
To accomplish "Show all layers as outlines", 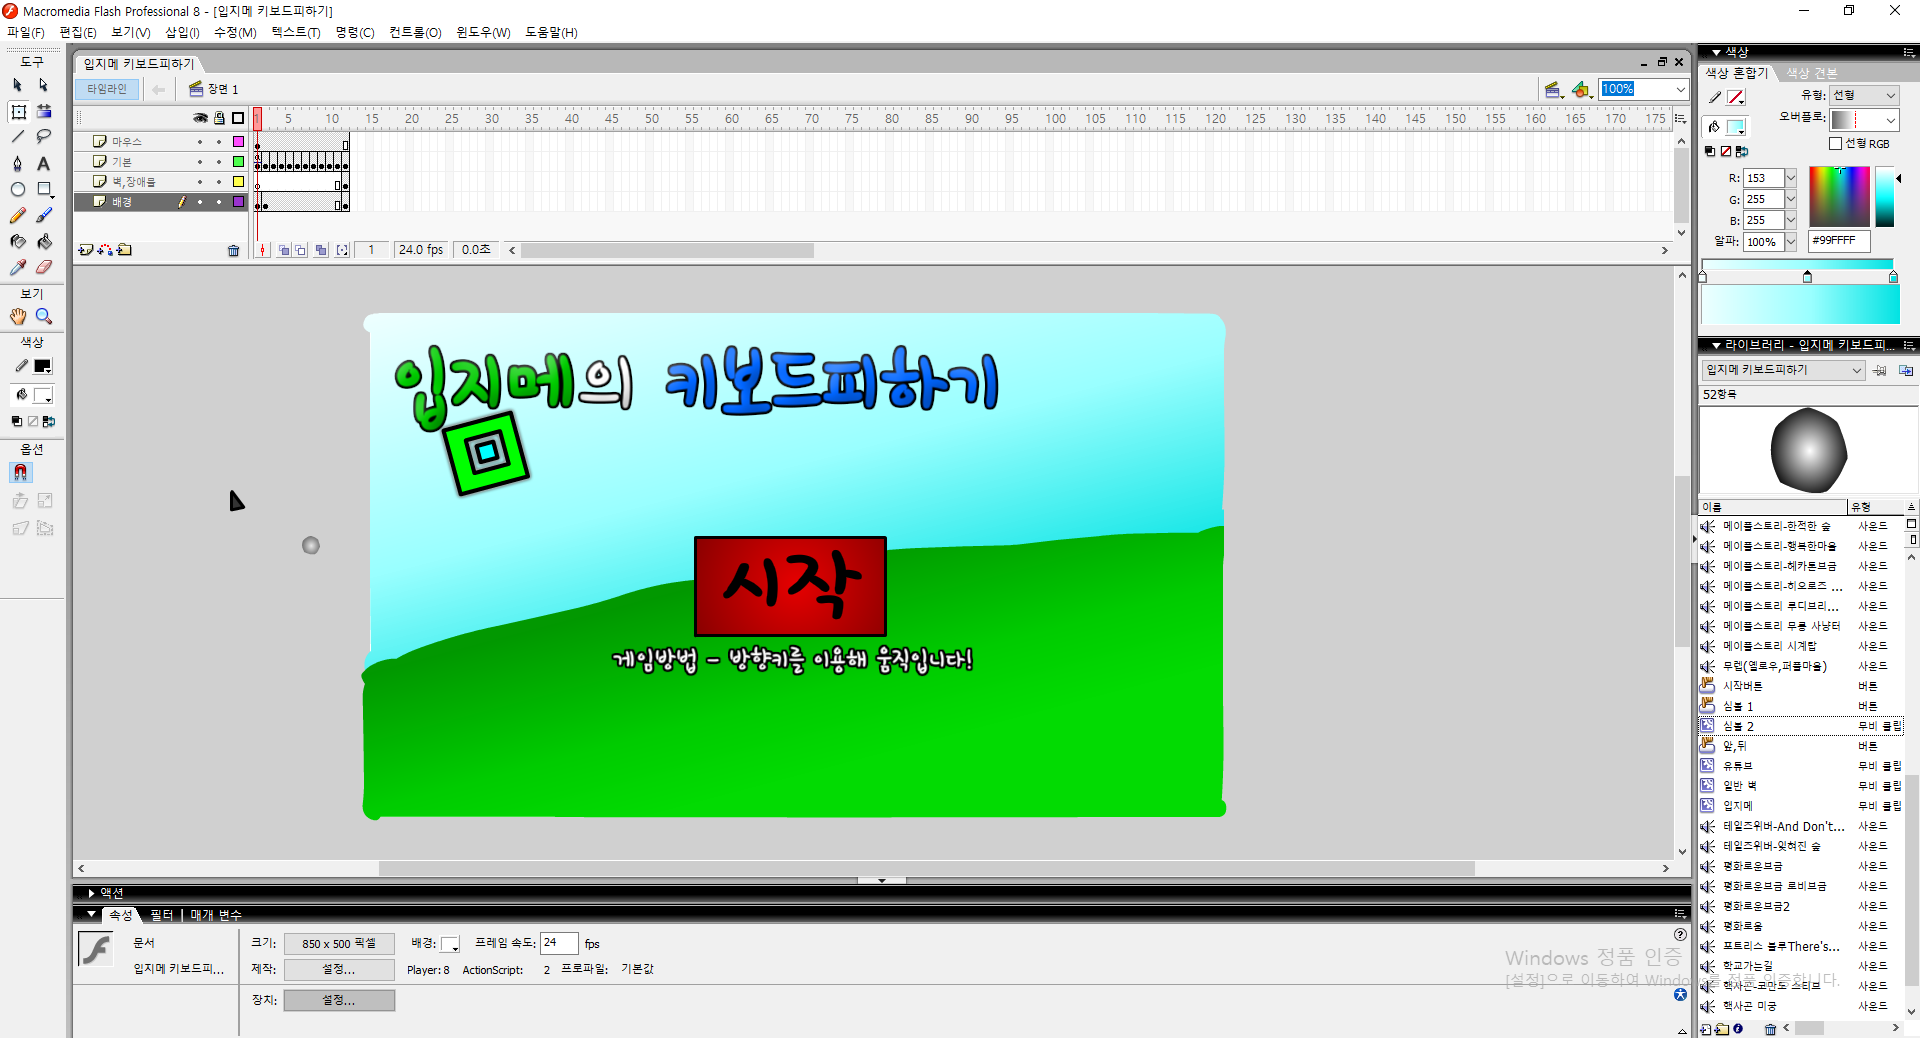I will point(238,118).
